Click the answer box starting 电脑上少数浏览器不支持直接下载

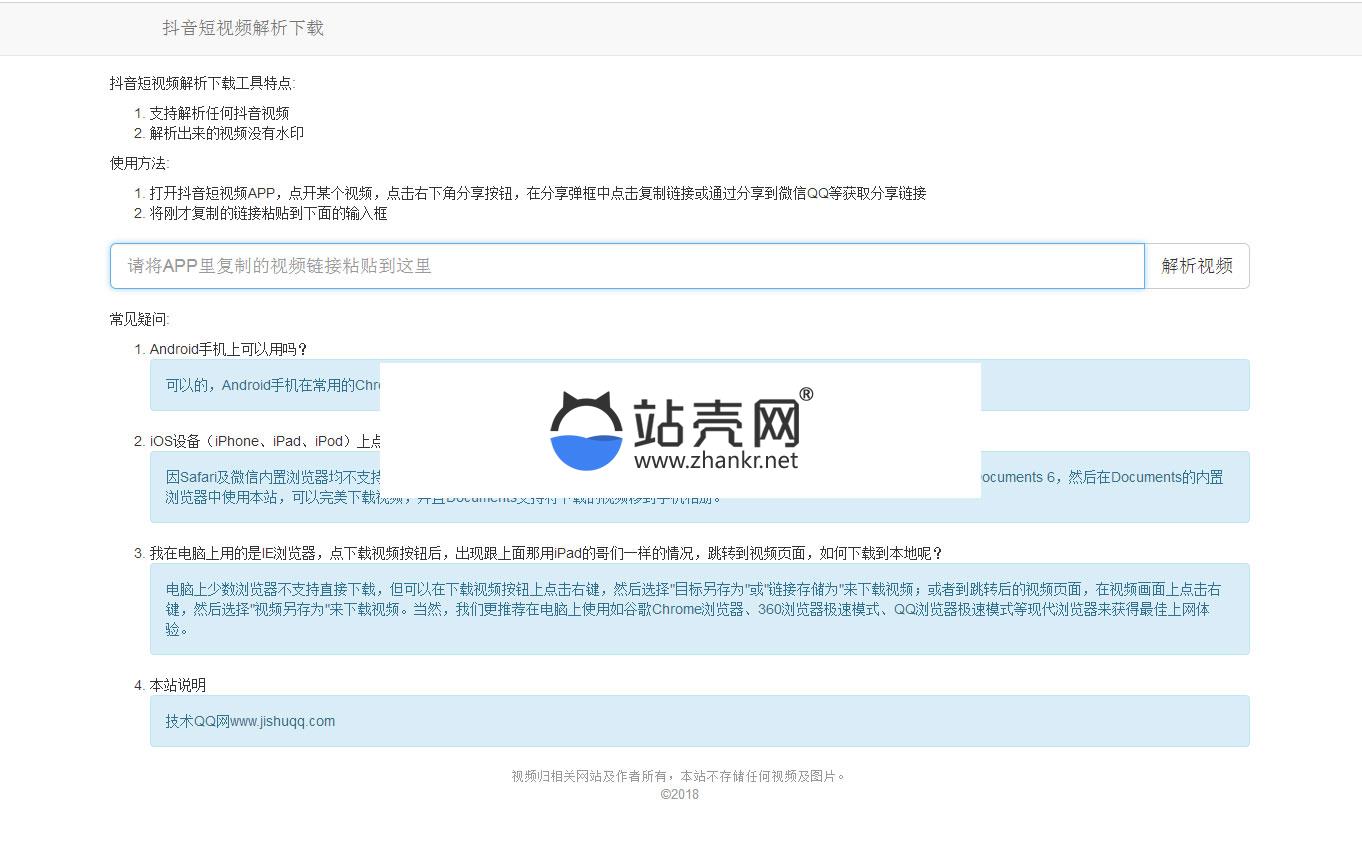tap(700, 609)
